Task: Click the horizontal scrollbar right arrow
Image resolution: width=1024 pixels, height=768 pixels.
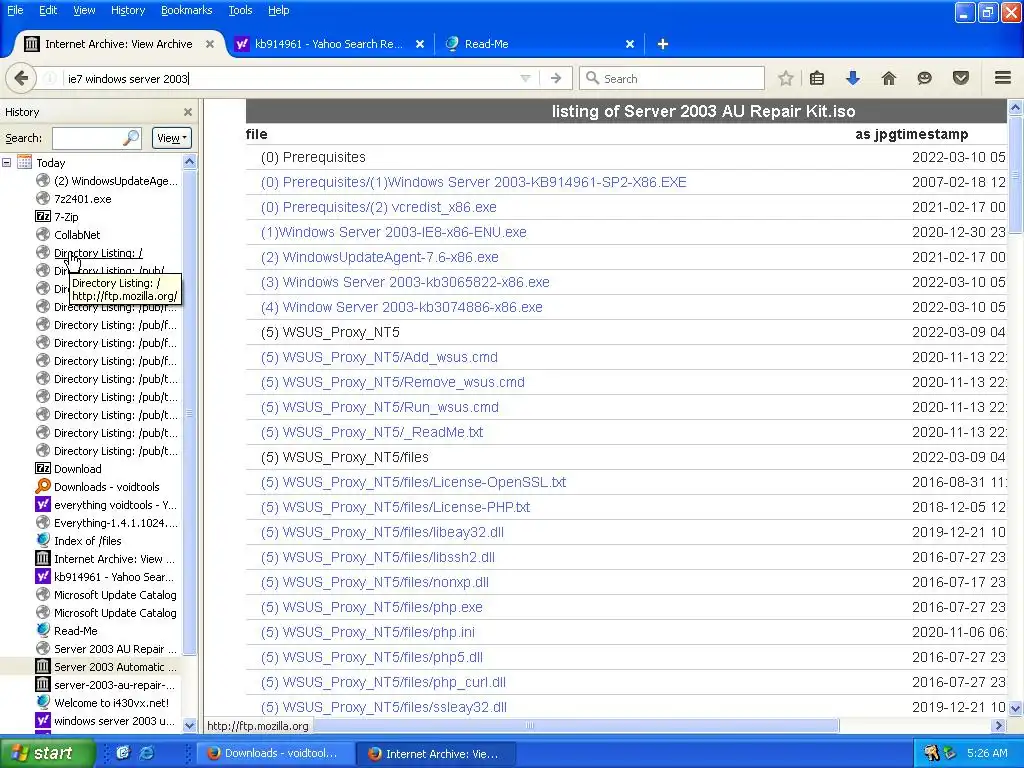Action: (997, 725)
